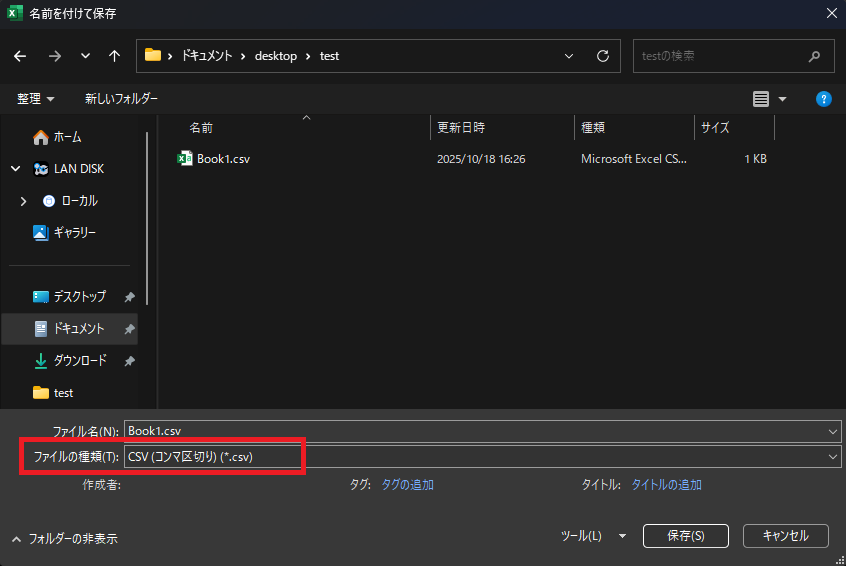Create a folder with 新しいフォルダー
The width and height of the screenshot is (846, 566).
click(121, 99)
